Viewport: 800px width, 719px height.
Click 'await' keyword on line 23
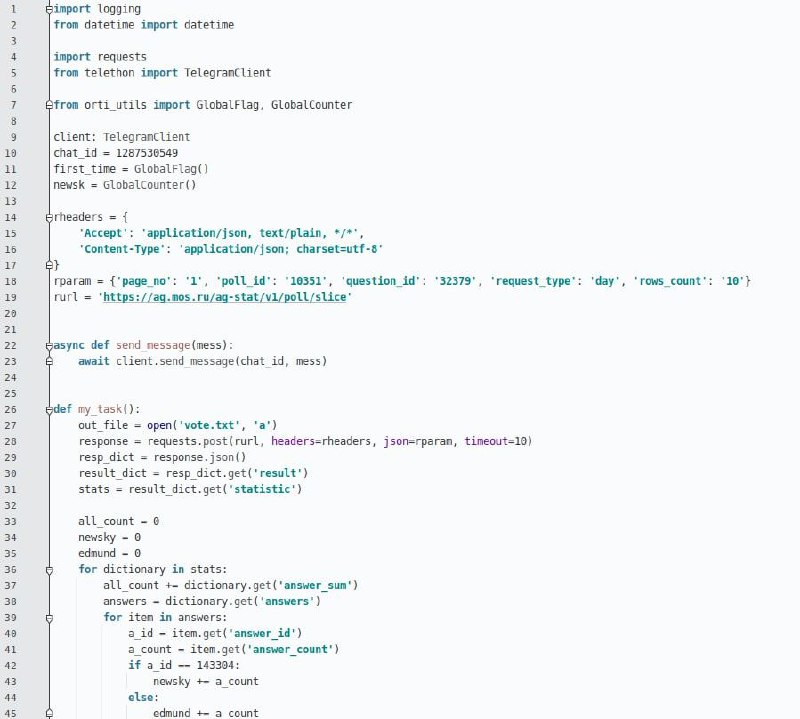(94, 361)
